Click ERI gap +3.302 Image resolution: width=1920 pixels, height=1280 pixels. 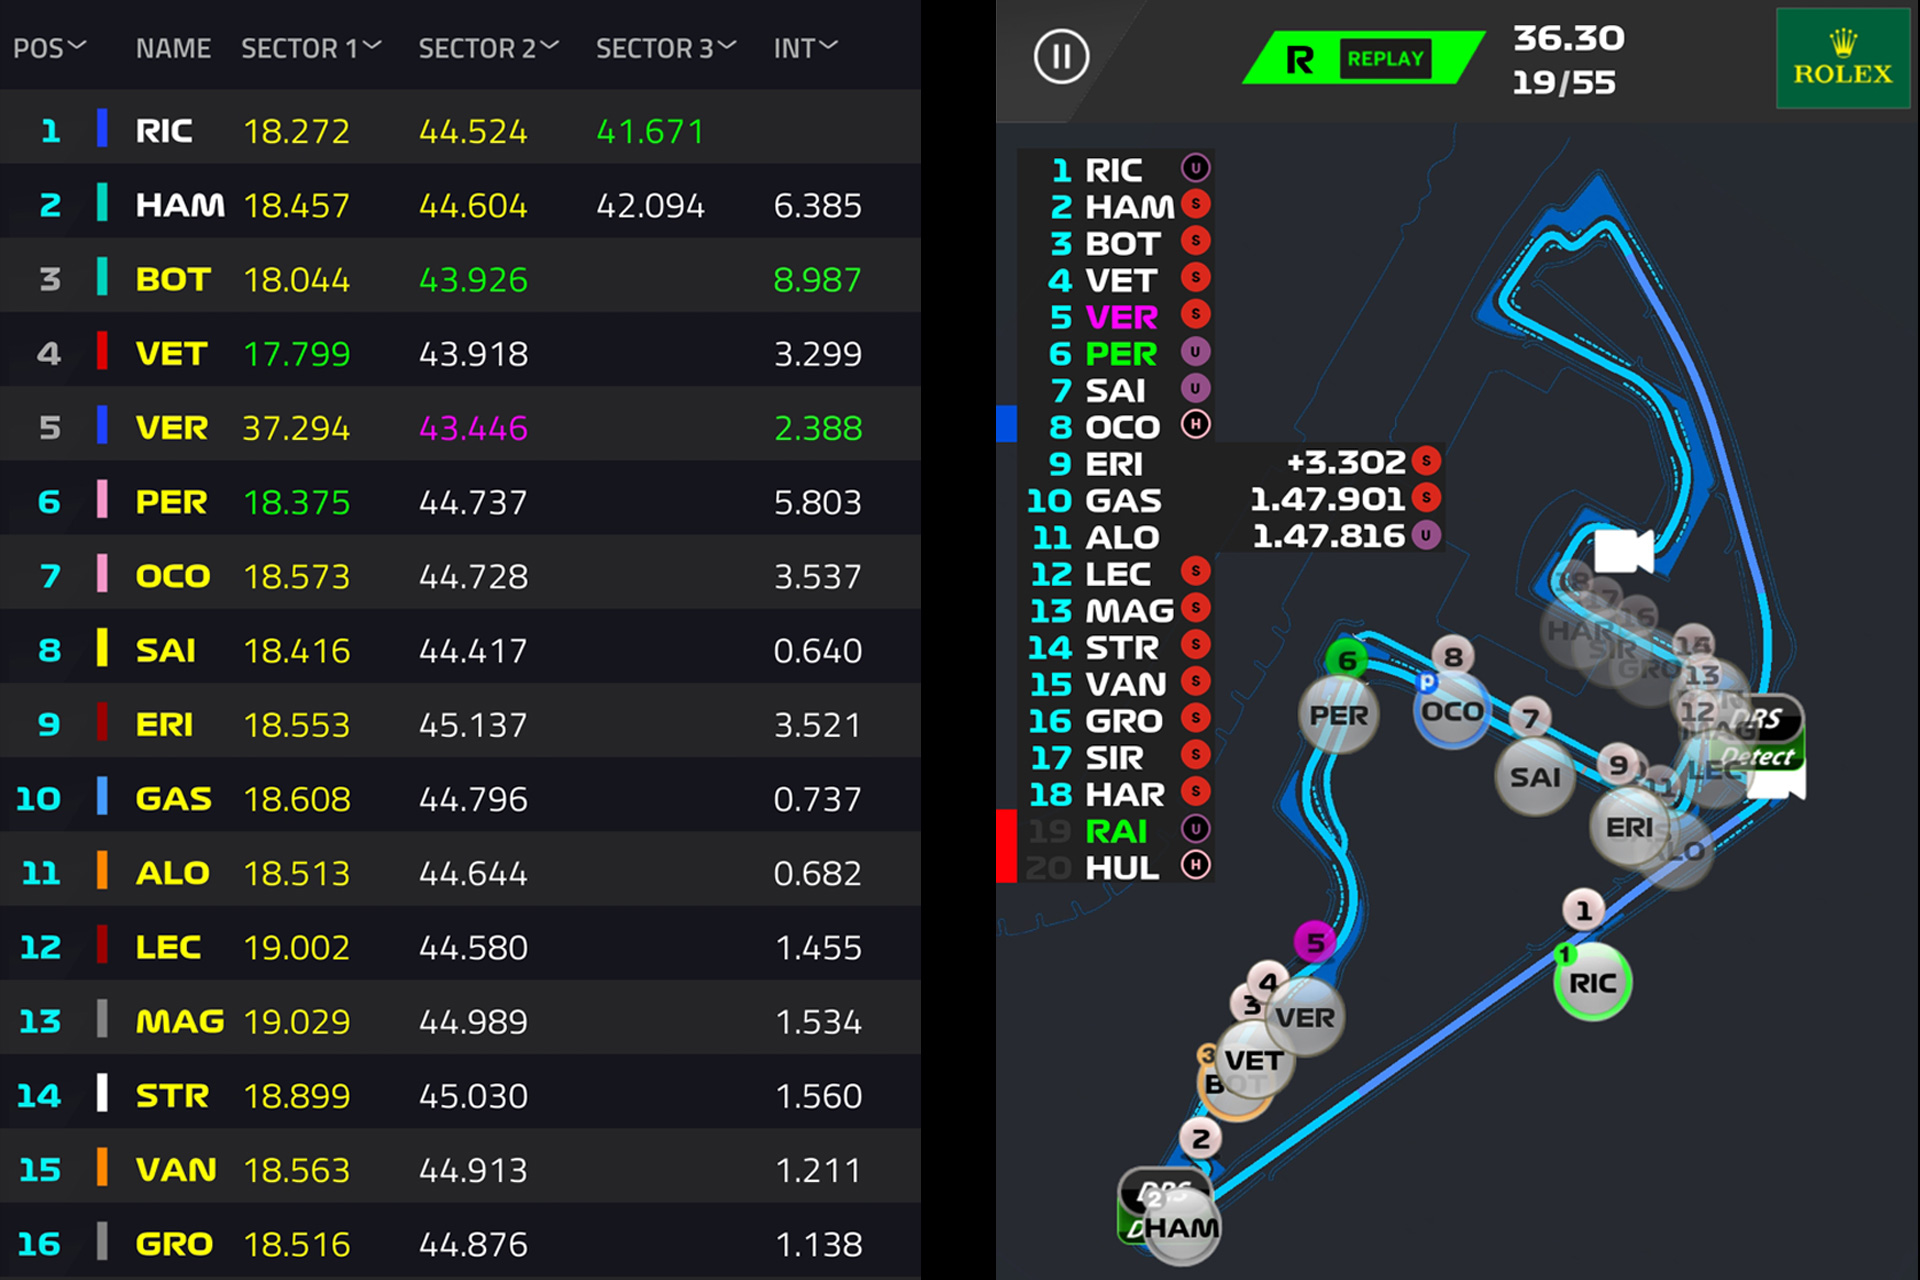[1346, 462]
